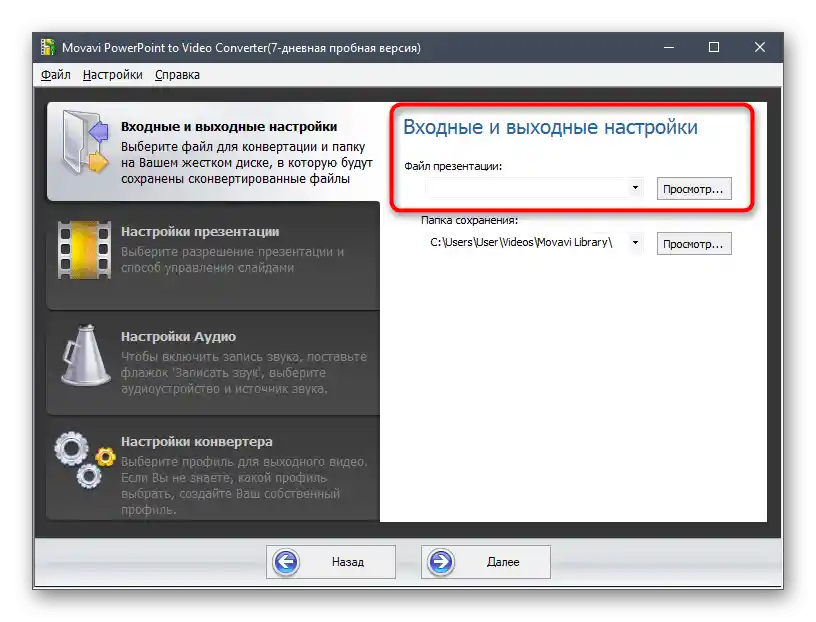Image resolution: width=816 pixels, height=622 pixels.
Task: Open the Настройки menu
Action: pos(112,75)
